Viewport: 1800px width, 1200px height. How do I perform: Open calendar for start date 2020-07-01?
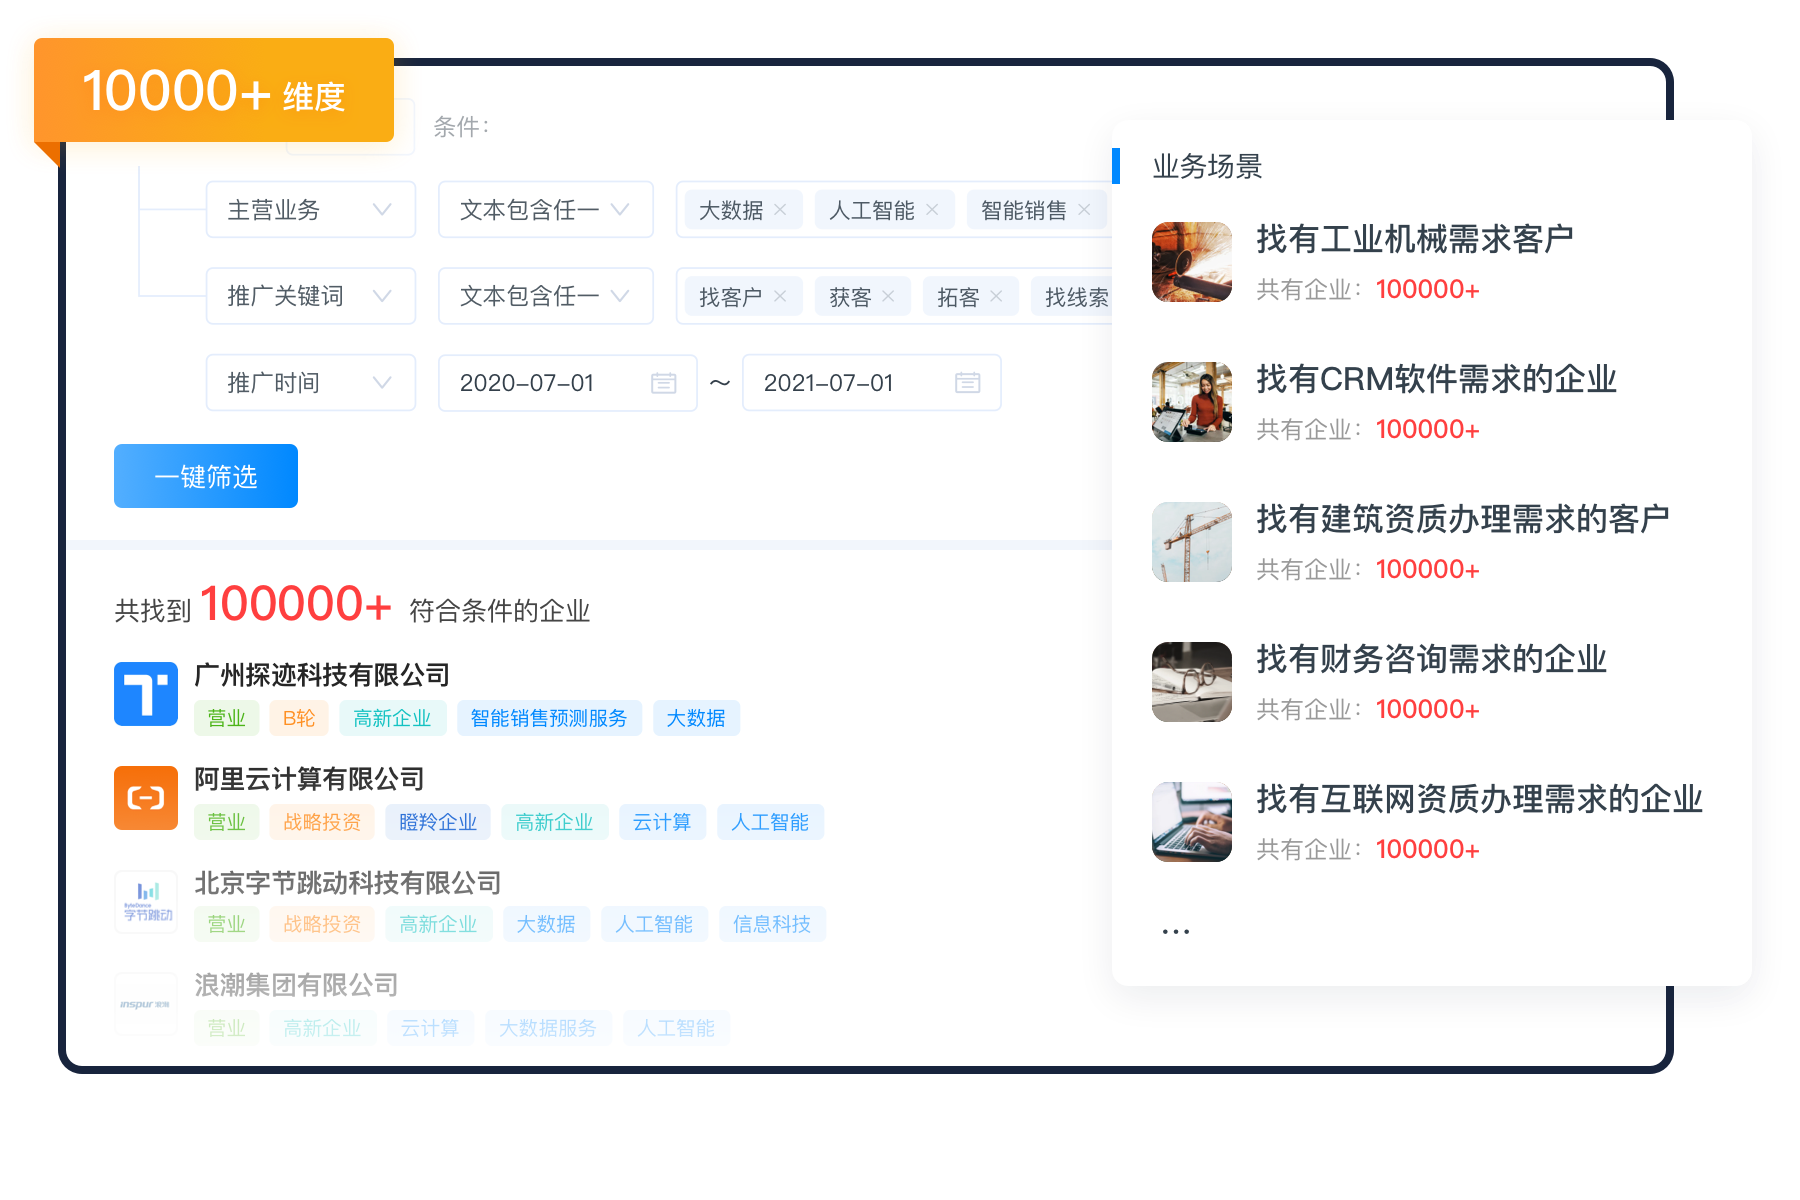(664, 383)
